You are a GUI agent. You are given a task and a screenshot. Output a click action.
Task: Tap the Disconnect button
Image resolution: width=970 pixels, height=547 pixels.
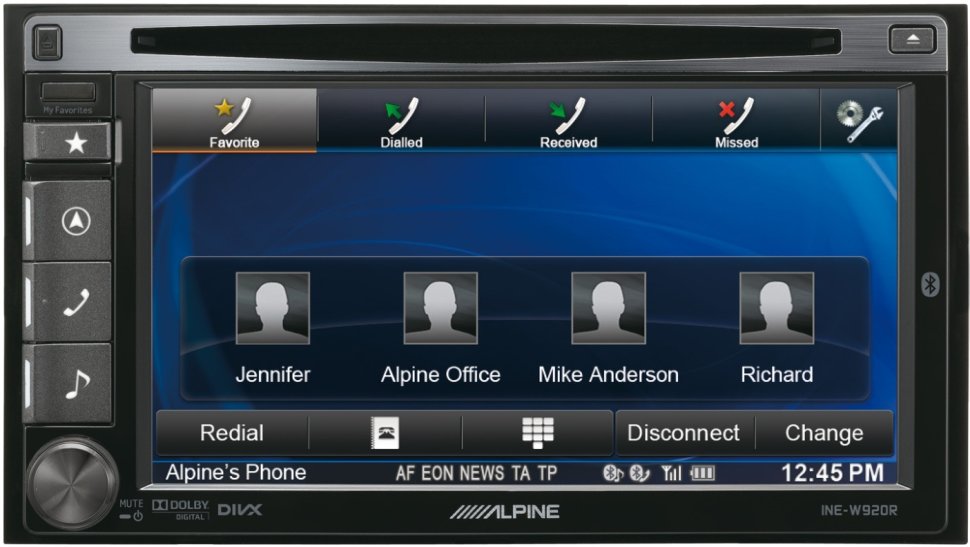[684, 433]
